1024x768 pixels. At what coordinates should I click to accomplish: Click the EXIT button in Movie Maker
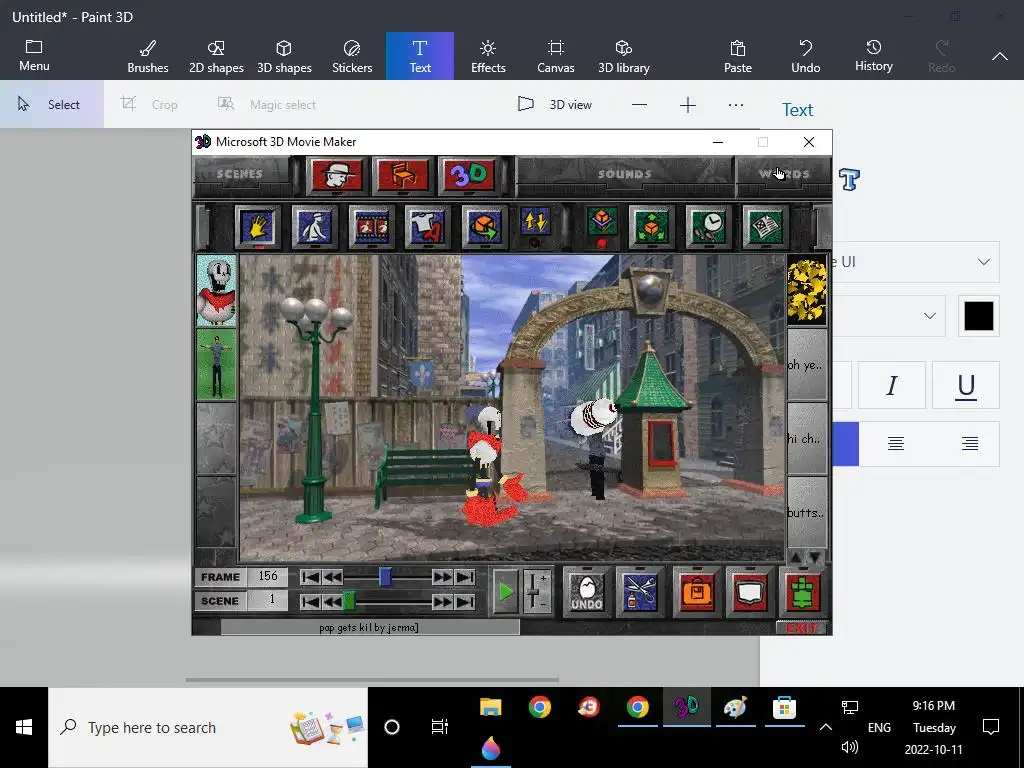coord(802,628)
